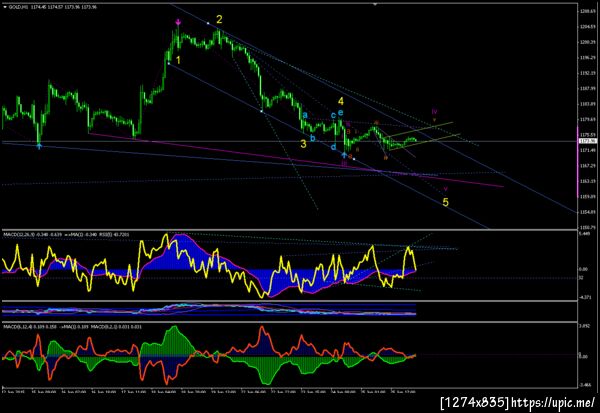Select the blue sub-wave label b
This screenshot has width=600, height=413.
tap(313, 138)
